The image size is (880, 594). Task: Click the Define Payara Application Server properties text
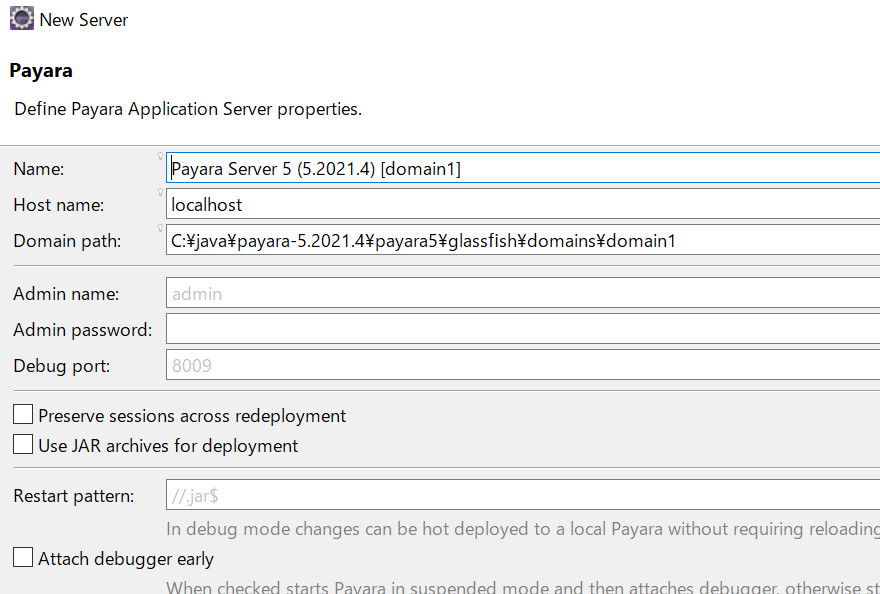pos(188,109)
